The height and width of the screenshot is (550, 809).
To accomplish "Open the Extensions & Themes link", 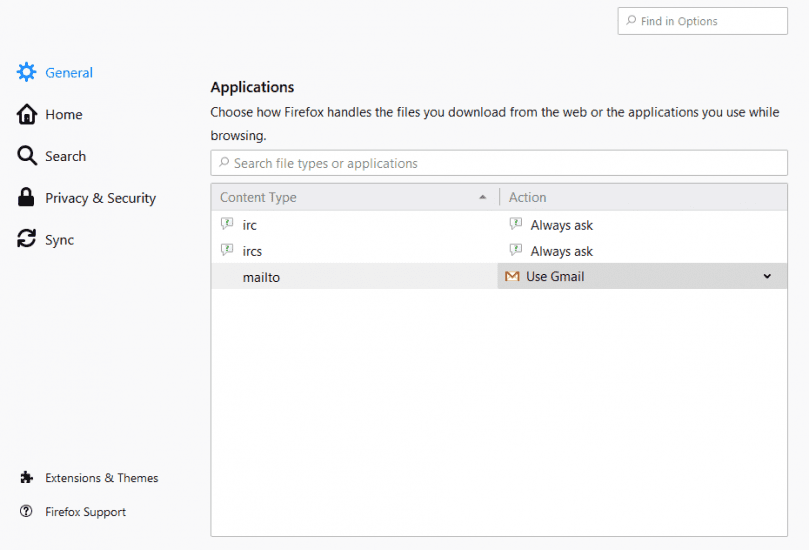I will (101, 478).
